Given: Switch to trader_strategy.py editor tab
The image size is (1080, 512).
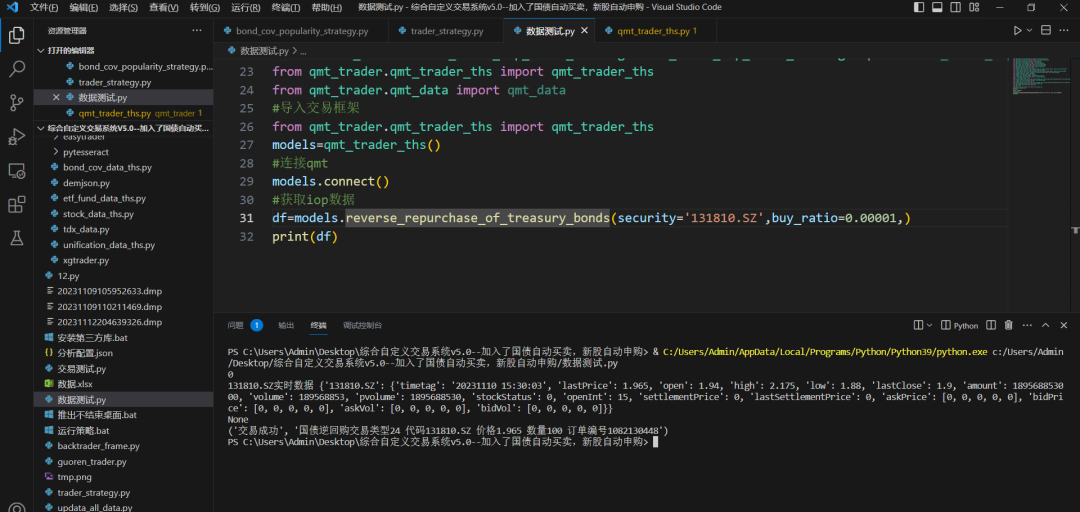Looking at the screenshot, I should pos(446,32).
